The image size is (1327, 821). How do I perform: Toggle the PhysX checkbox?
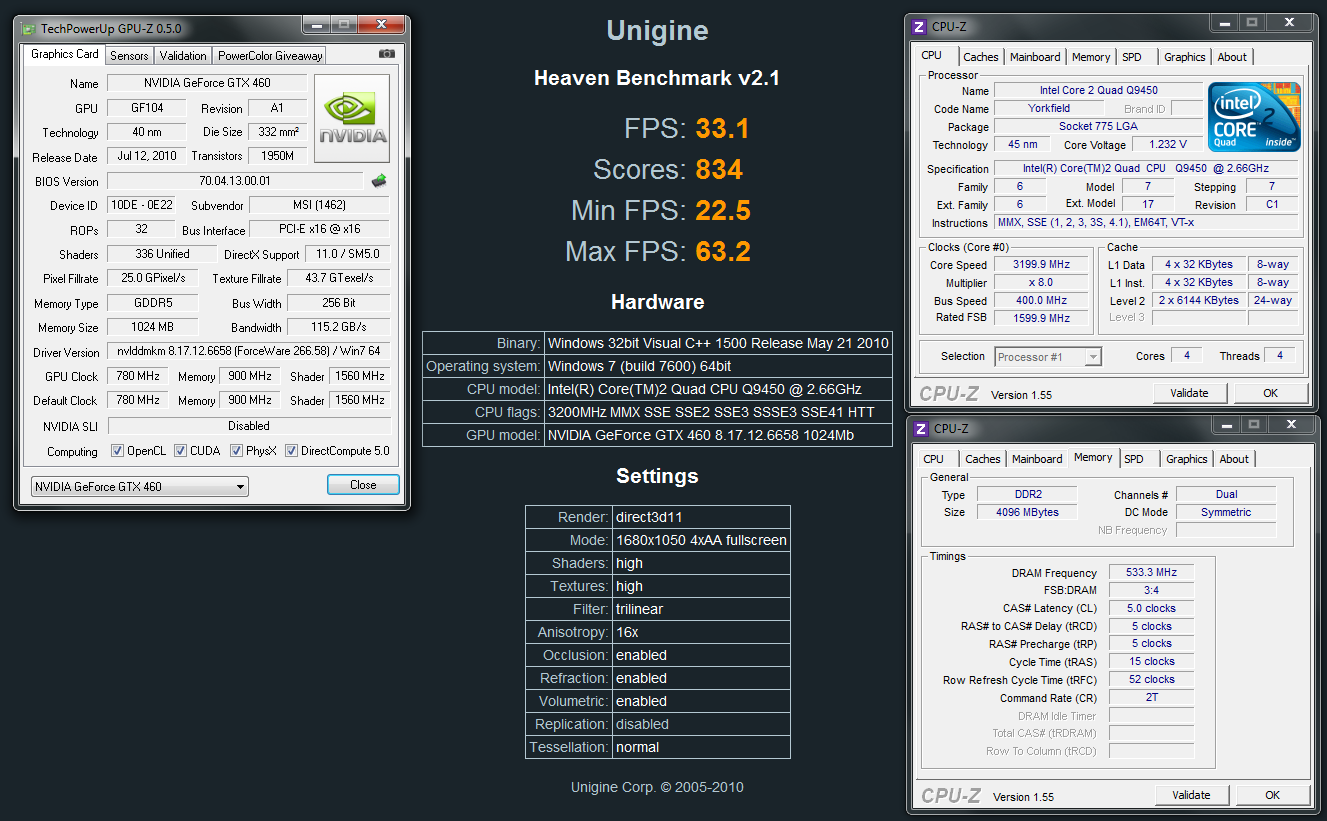pos(236,451)
